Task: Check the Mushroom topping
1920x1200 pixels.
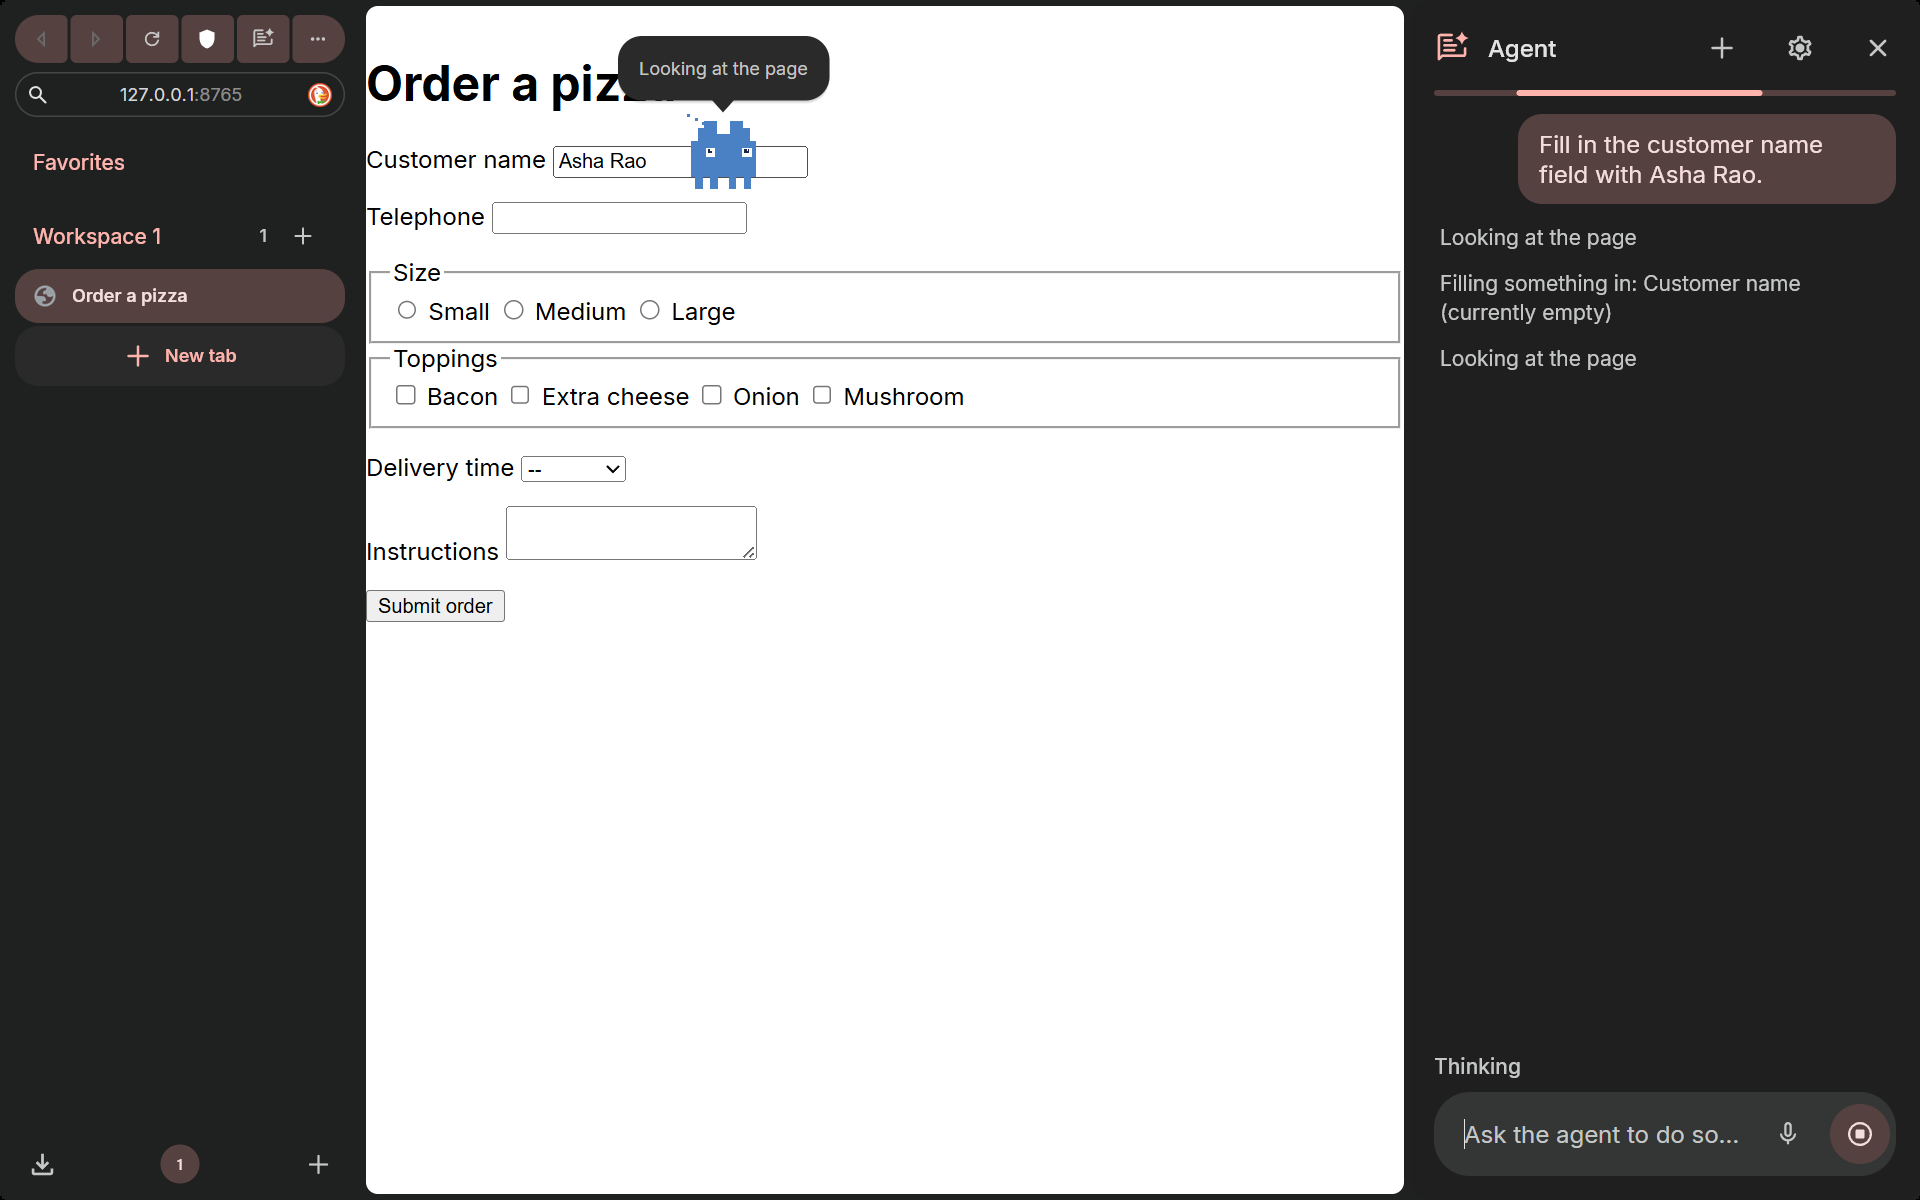Action: pyautogui.click(x=822, y=395)
